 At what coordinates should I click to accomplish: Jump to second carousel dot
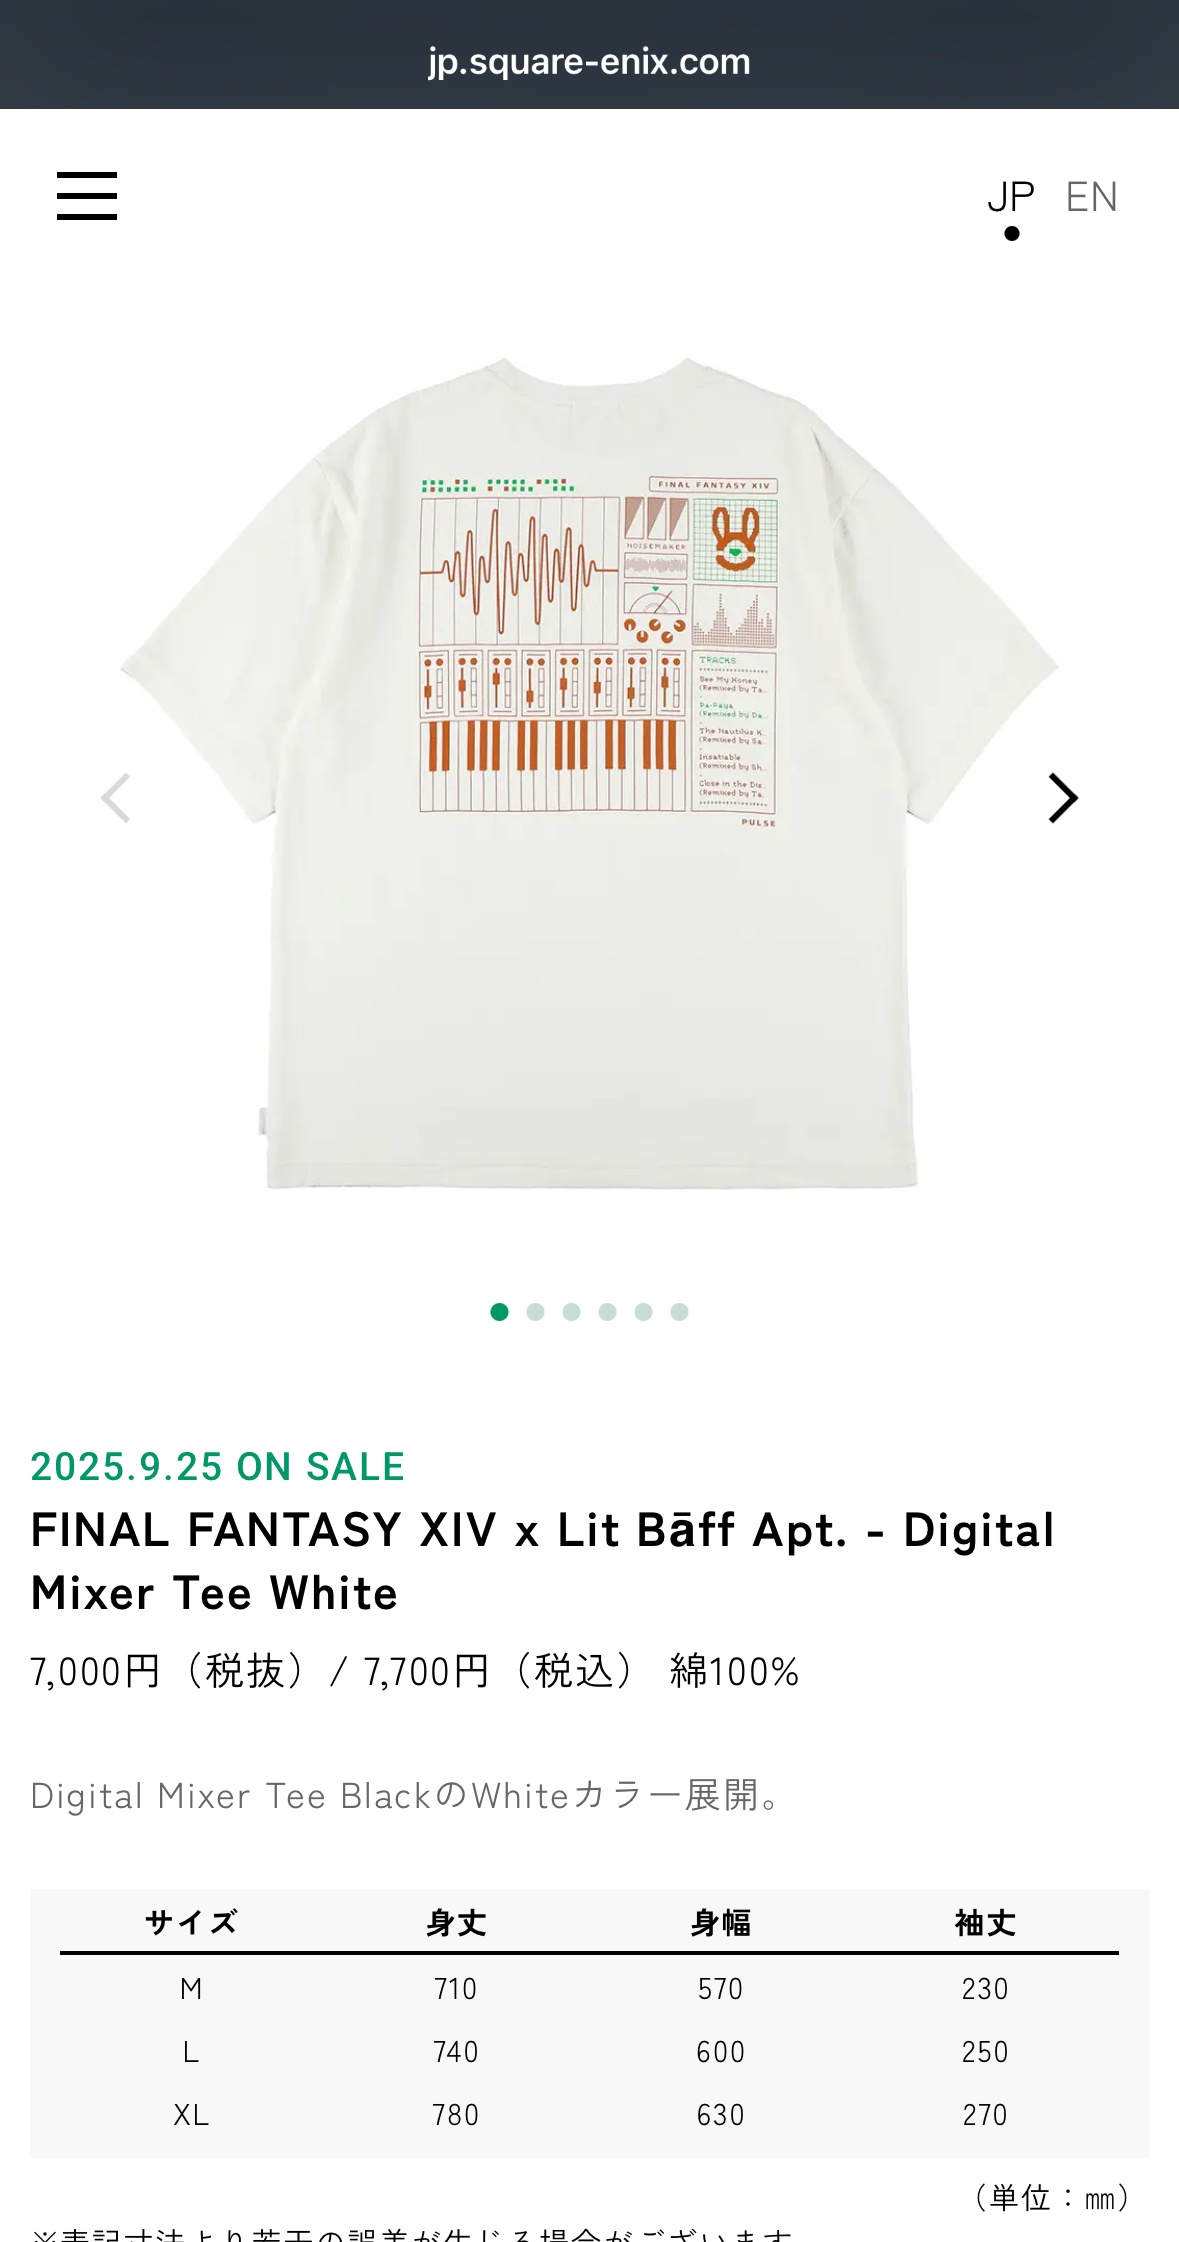point(535,1312)
